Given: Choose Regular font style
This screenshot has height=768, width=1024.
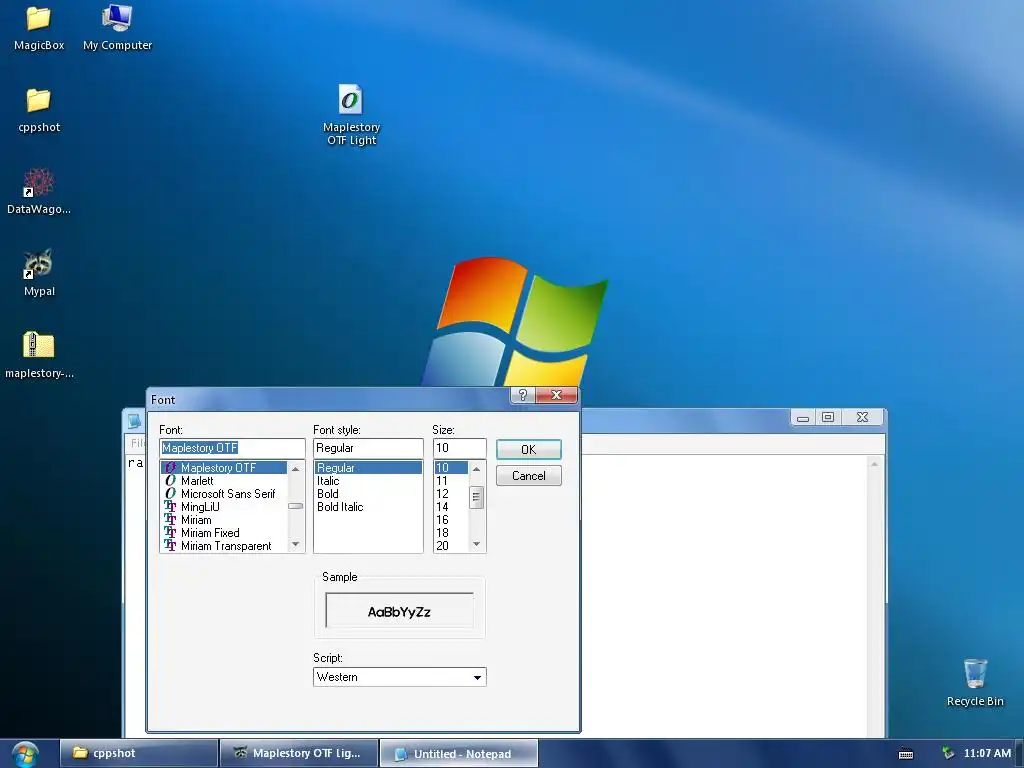Looking at the screenshot, I should pyautogui.click(x=368, y=468).
